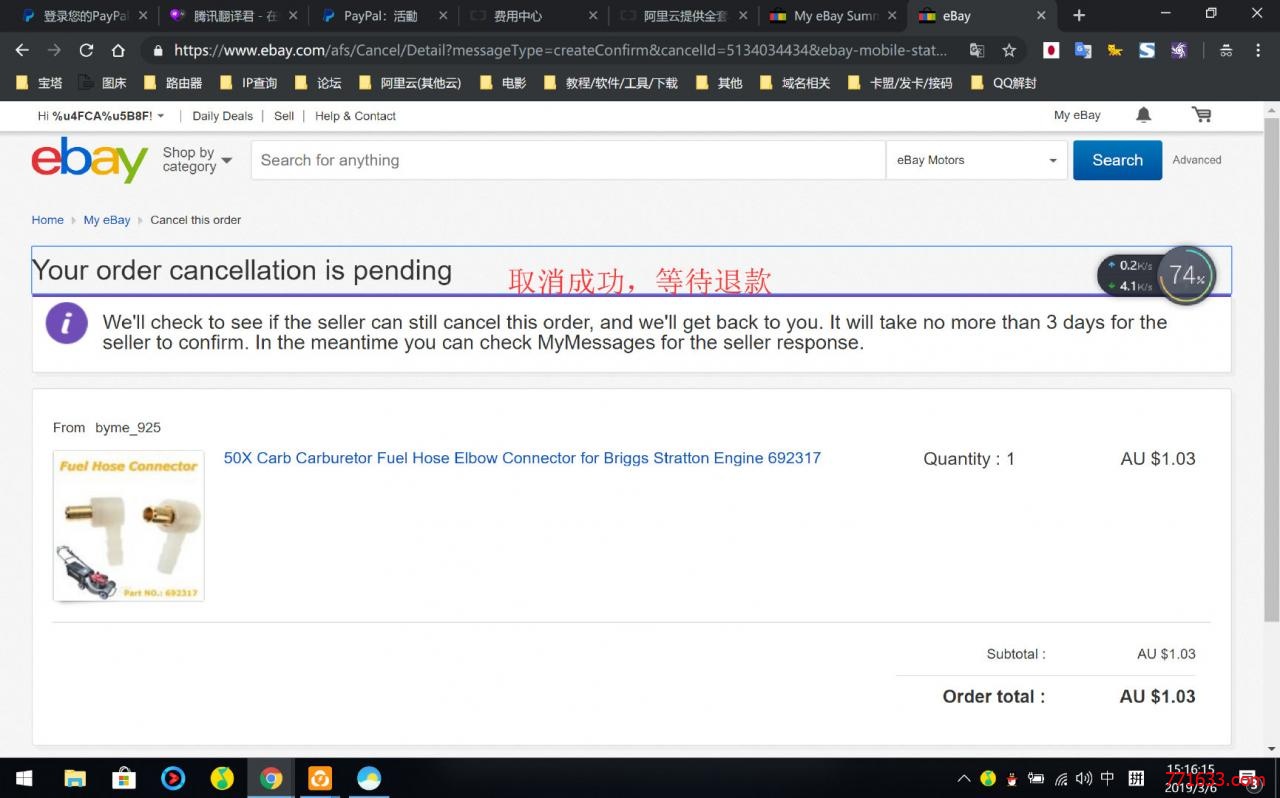Open the Japan flag extension

tap(1051, 50)
